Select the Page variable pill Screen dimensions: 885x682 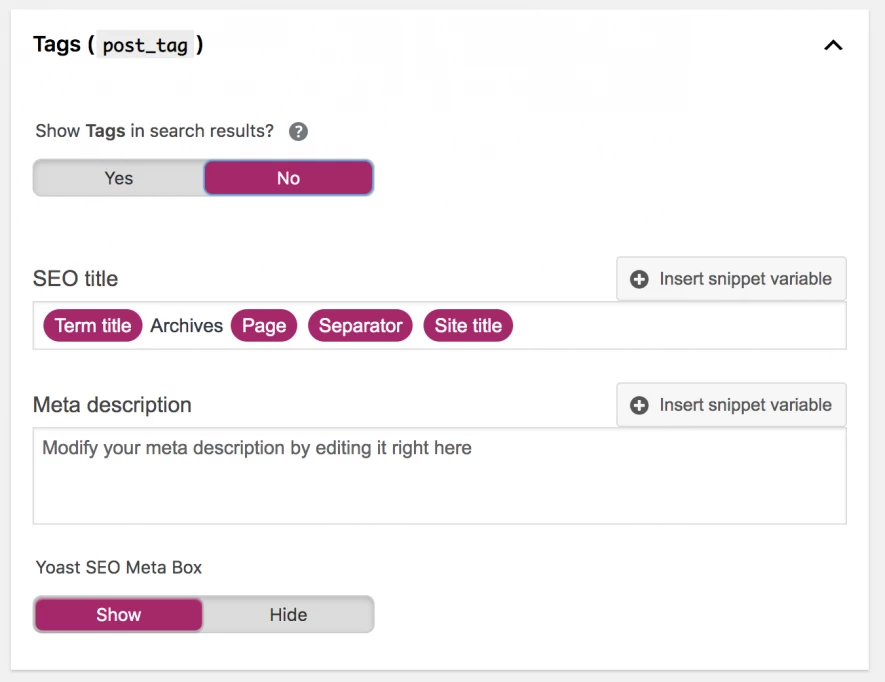point(264,326)
